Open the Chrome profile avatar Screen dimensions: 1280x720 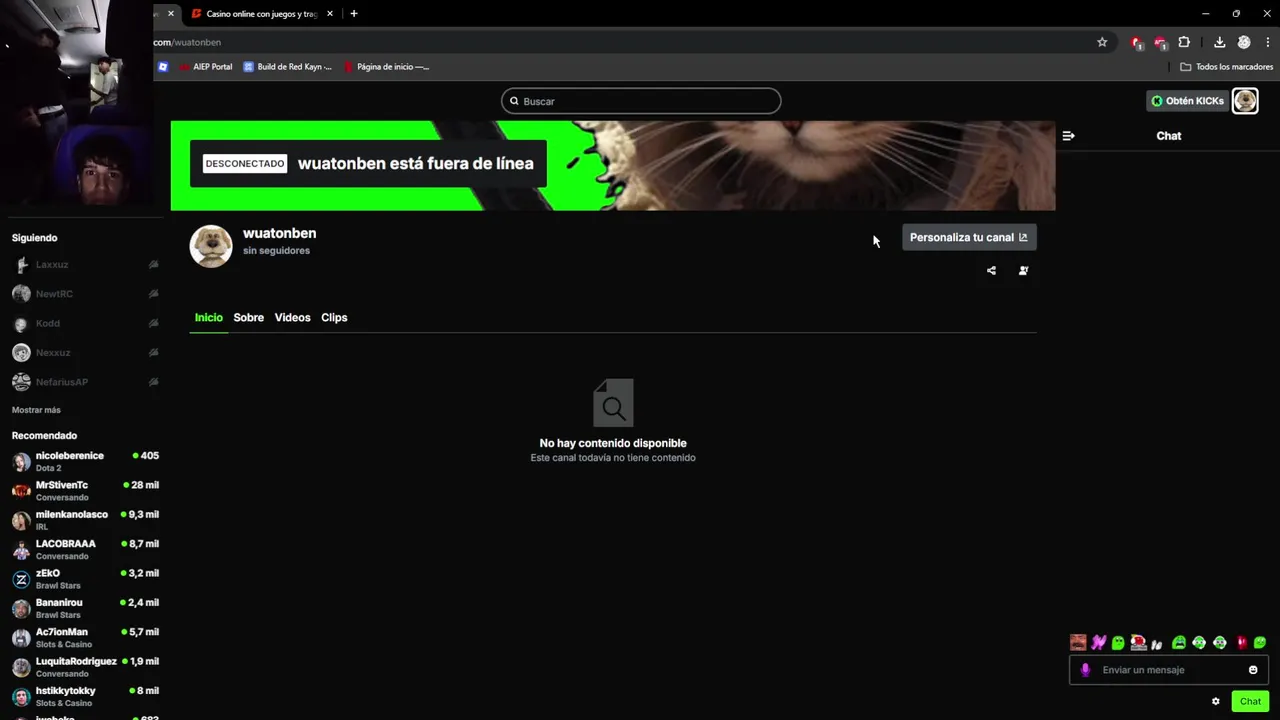click(1244, 42)
